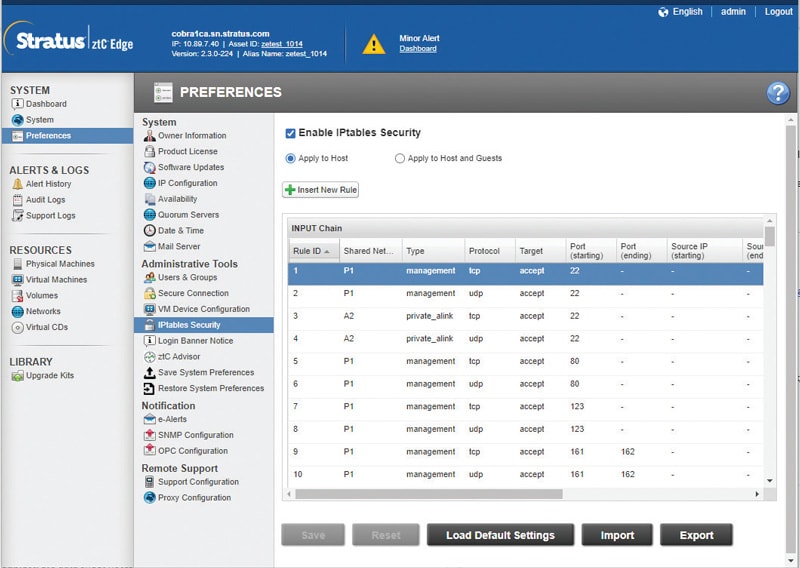Image resolution: width=800 pixels, height=568 pixels.
Task: Click the Virtual Machines monitor icon
Action: point(17,280)
